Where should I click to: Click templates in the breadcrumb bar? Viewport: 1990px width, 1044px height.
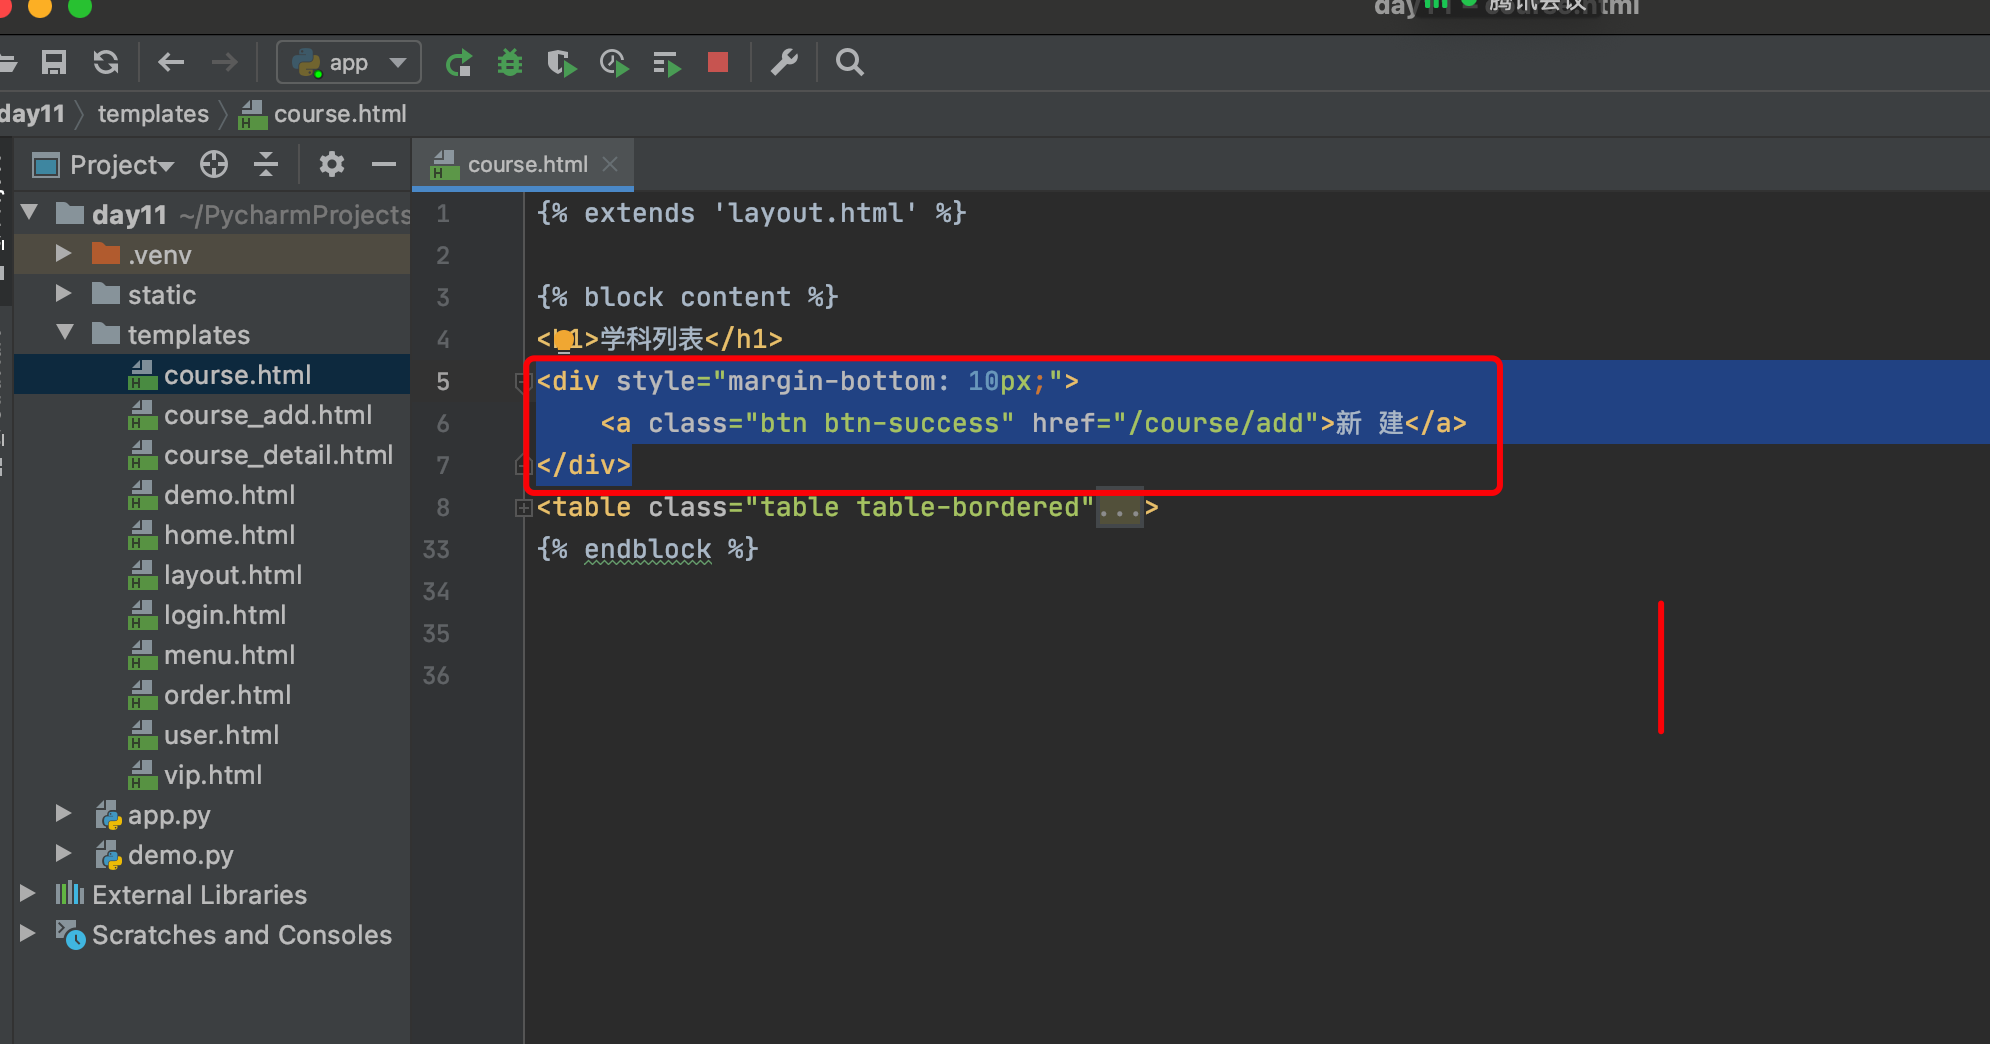tap(153, 114)
